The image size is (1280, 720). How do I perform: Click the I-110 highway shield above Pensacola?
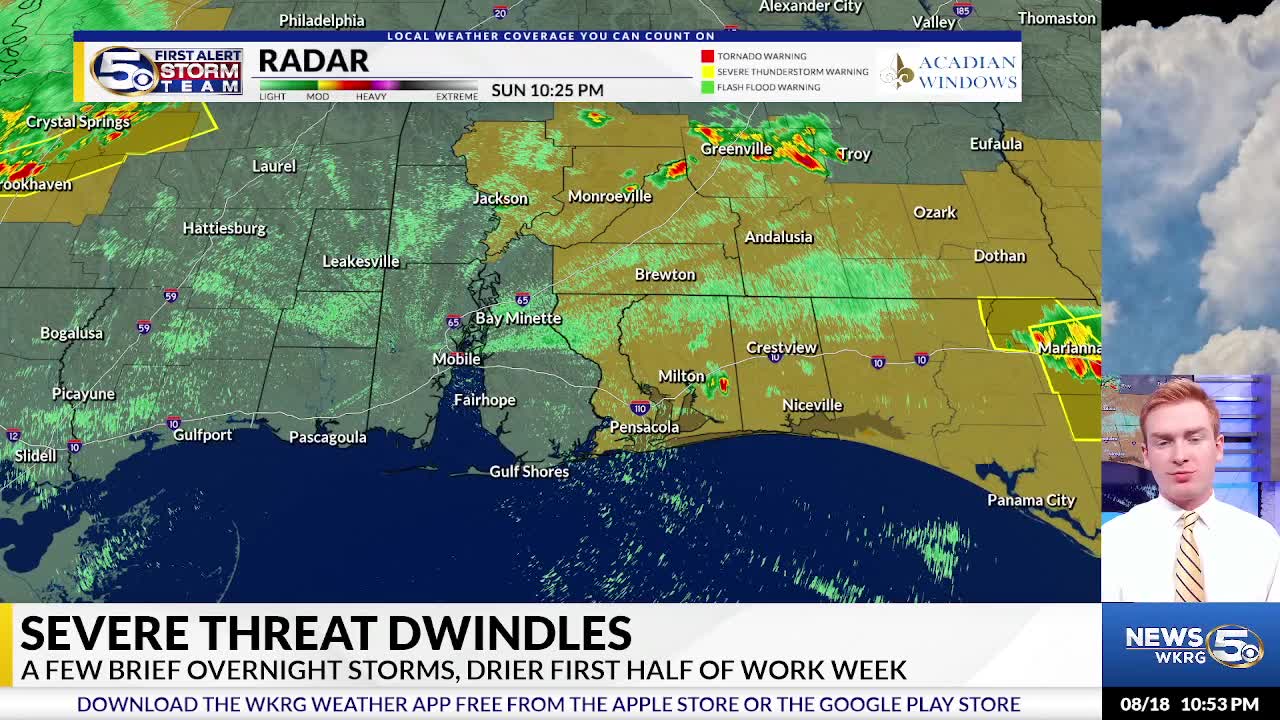(x=640, y=408)
